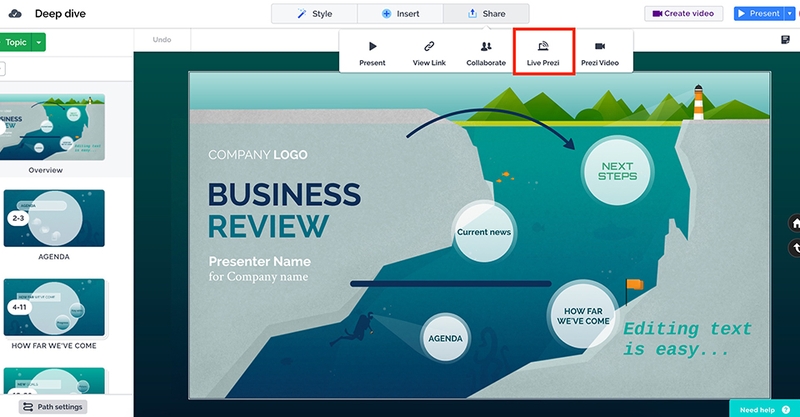Screen dimensions: 800x417
Task: Select Present in Share menu
Action: 372,53
